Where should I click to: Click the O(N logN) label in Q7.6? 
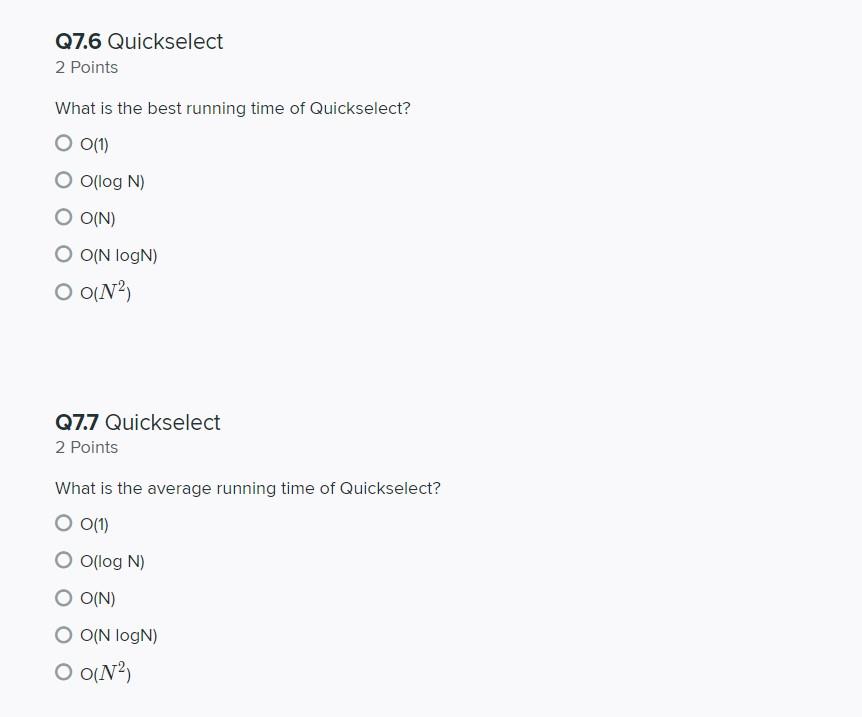[x=119, y=255]
